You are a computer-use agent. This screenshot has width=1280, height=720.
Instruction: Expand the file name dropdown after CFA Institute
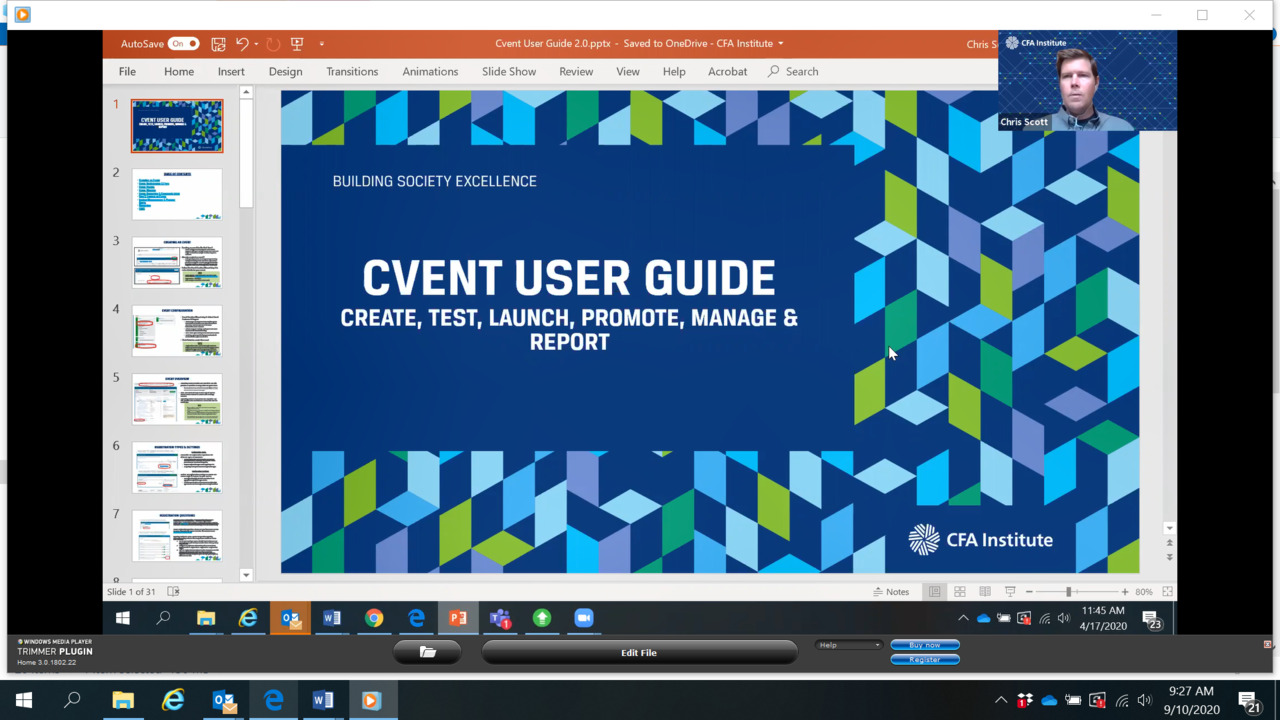tap(781, 44)
